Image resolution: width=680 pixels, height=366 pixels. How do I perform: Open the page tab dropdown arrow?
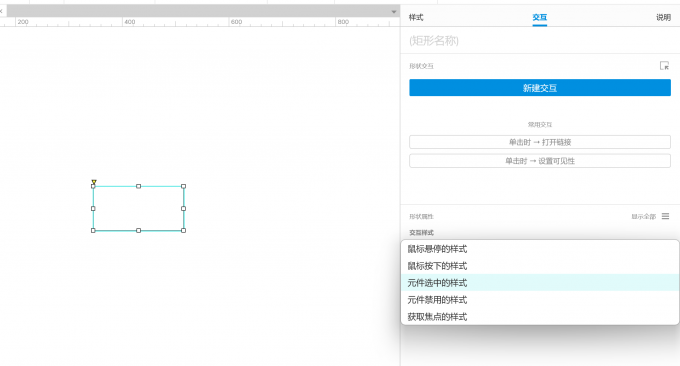(x=393, y=12)
